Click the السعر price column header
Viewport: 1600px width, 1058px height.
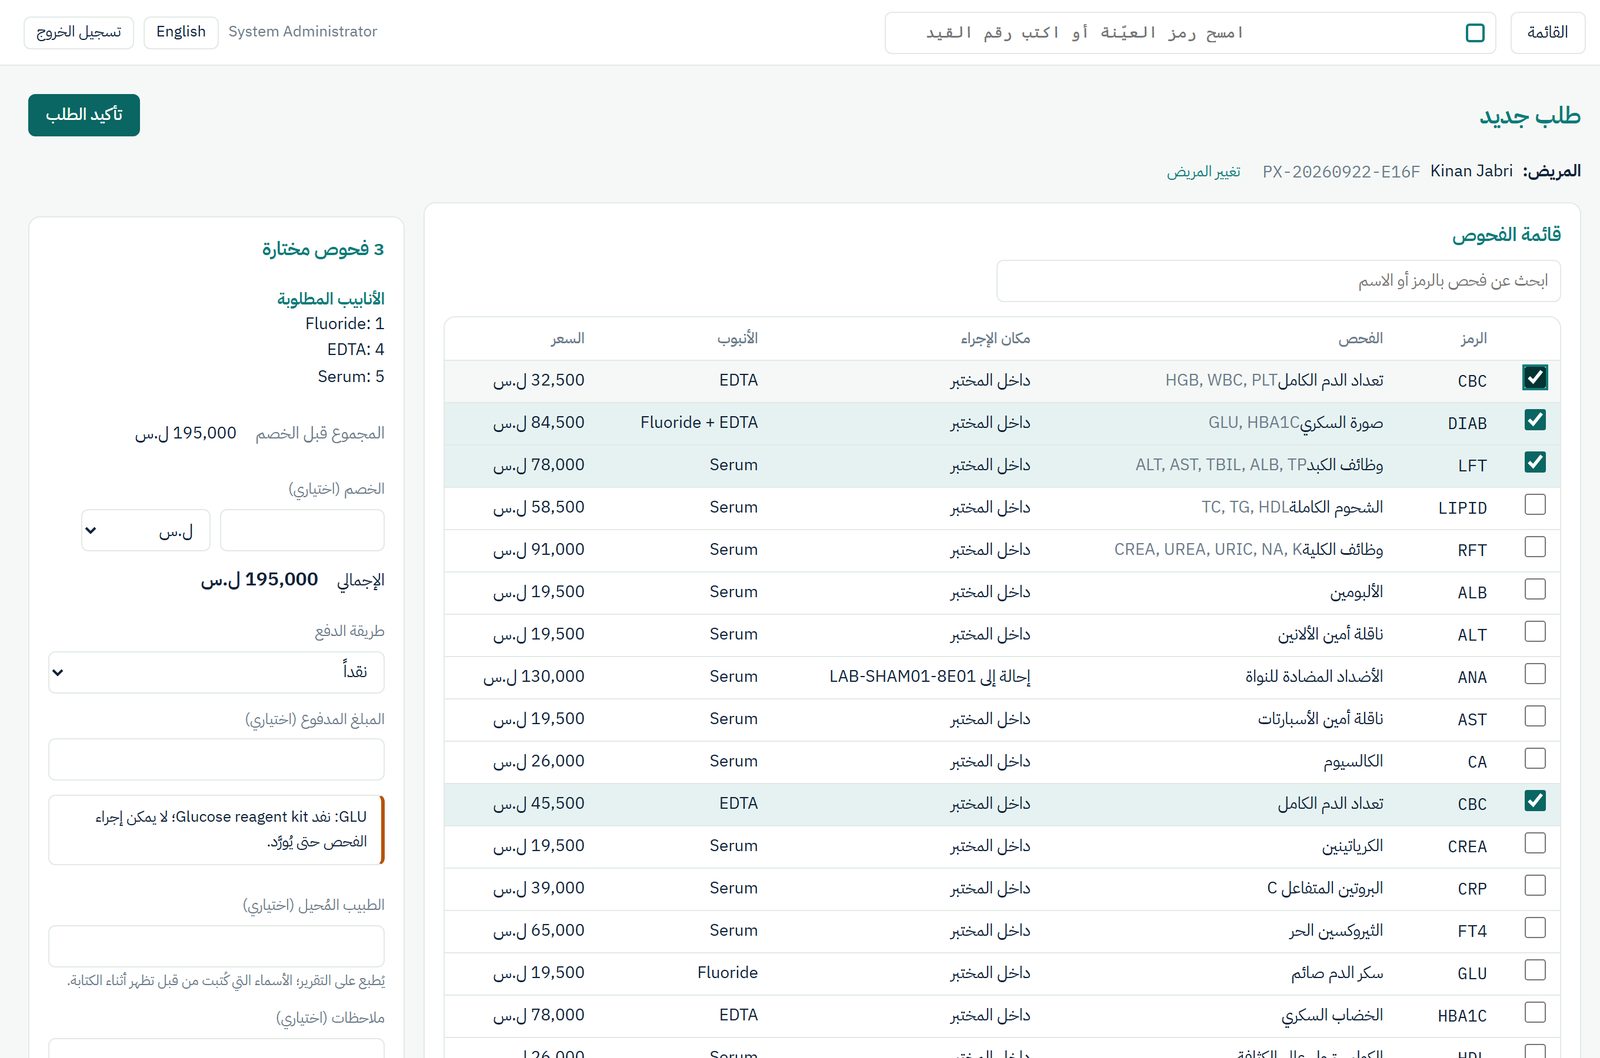[x=567, y=339]
